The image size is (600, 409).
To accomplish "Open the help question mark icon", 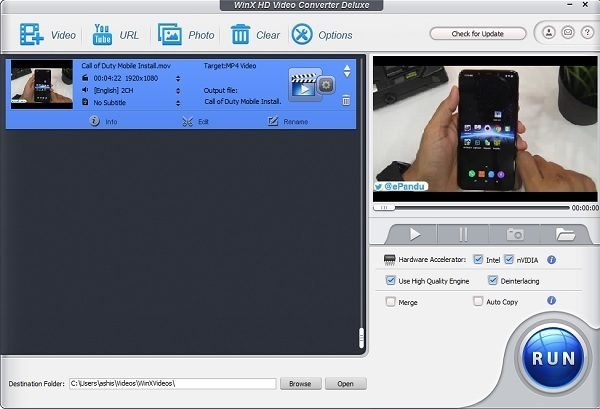I will (x=587, y=33).
